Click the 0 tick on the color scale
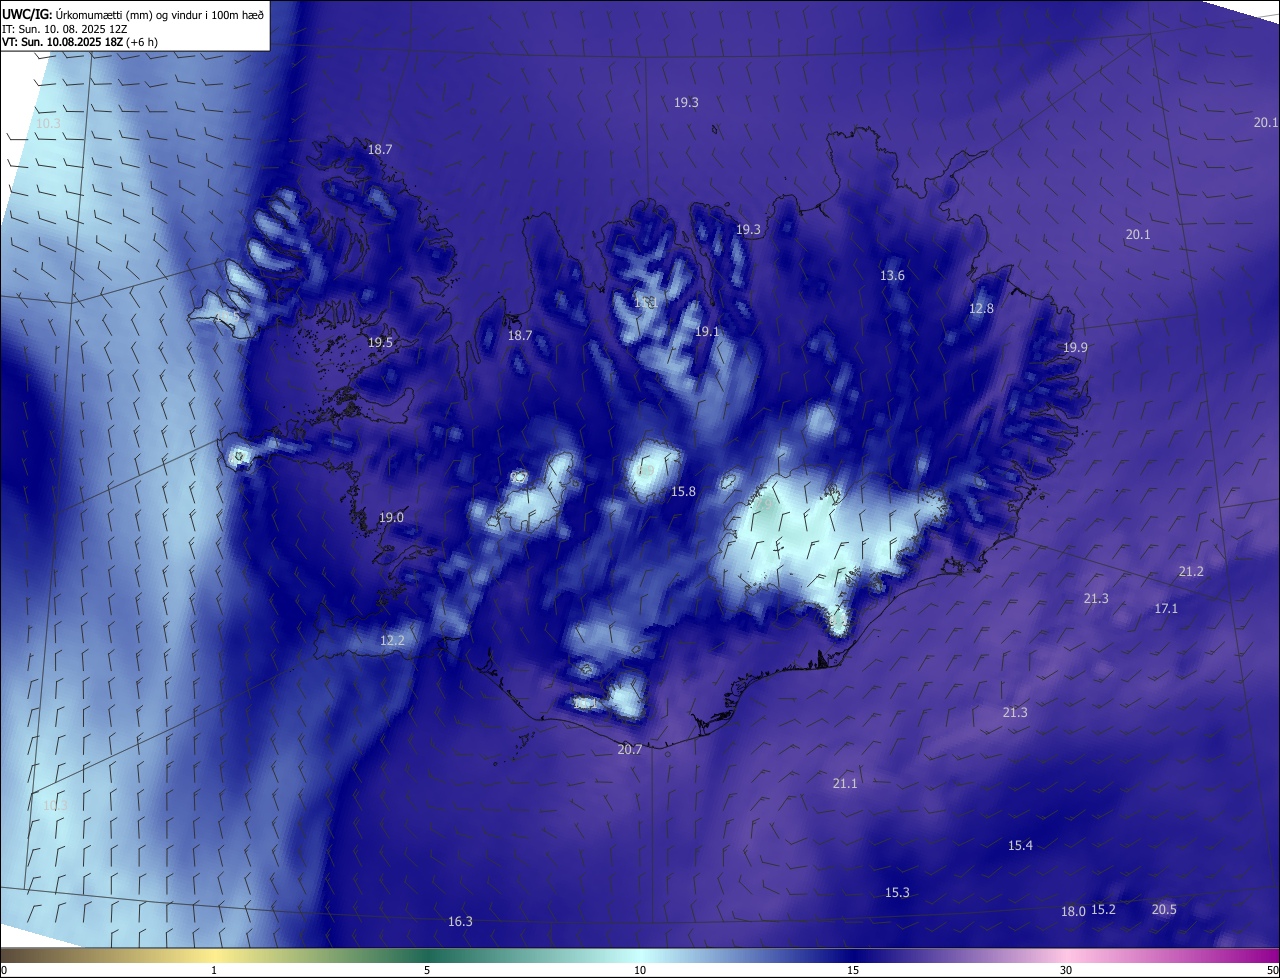 point(4,971)
